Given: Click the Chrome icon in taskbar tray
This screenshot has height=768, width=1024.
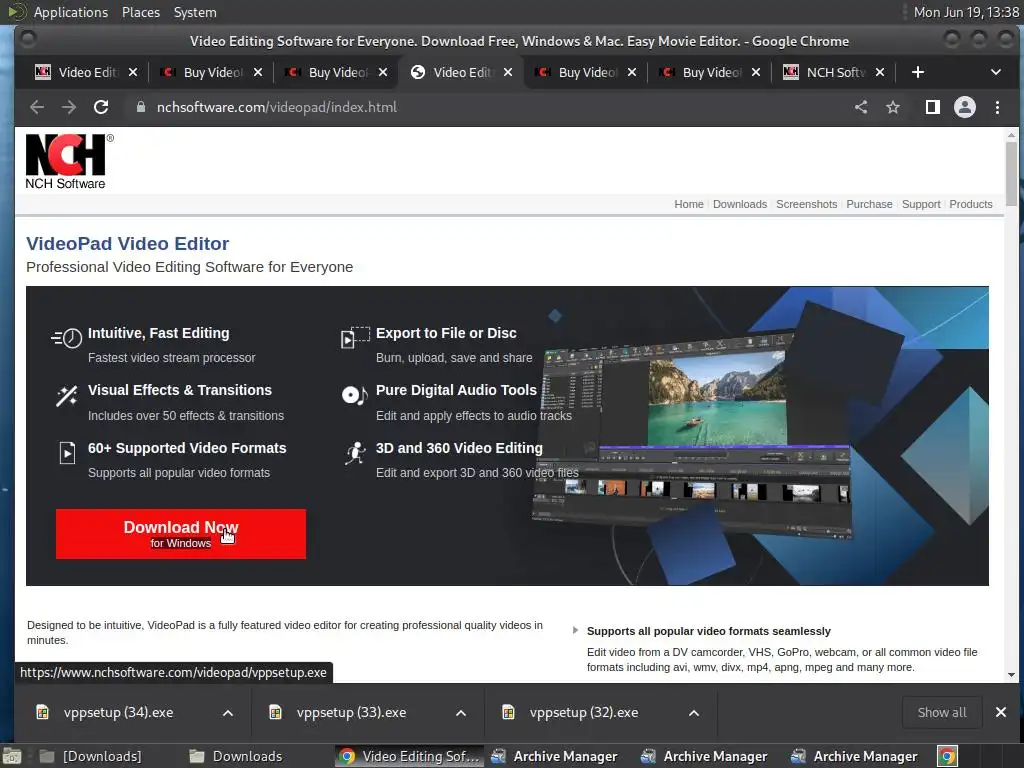Looking at the screenshot, I should click(x=948, y=756).
